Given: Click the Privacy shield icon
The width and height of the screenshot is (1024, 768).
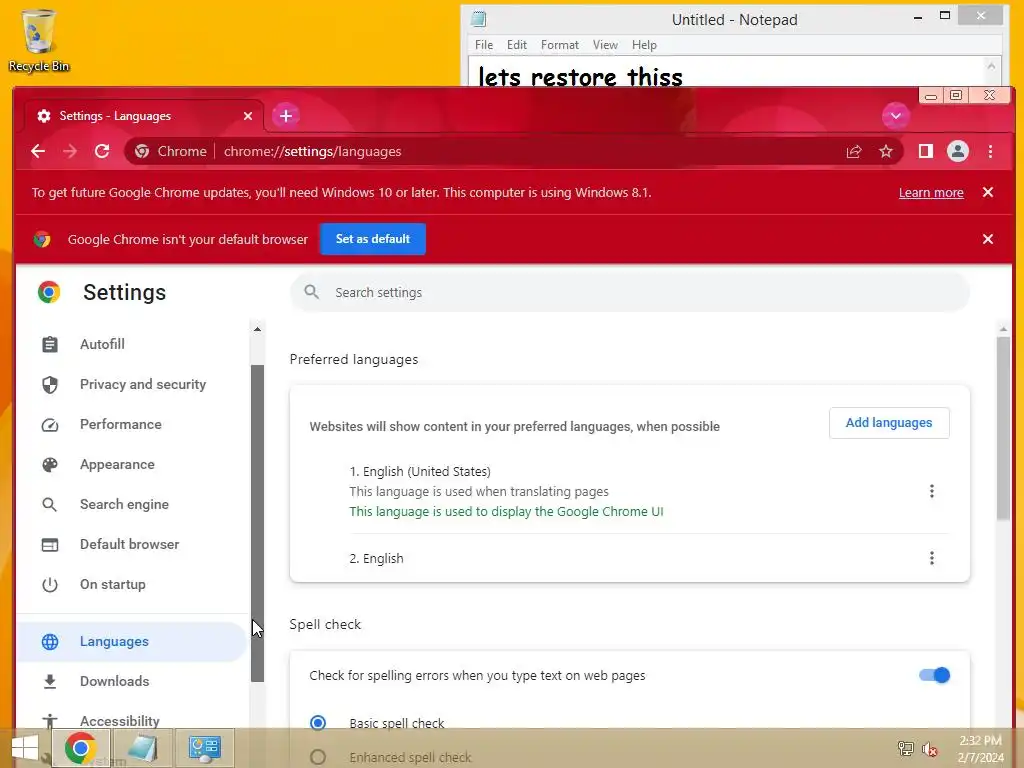Looking at the screenshot, I should pos(50,385).
